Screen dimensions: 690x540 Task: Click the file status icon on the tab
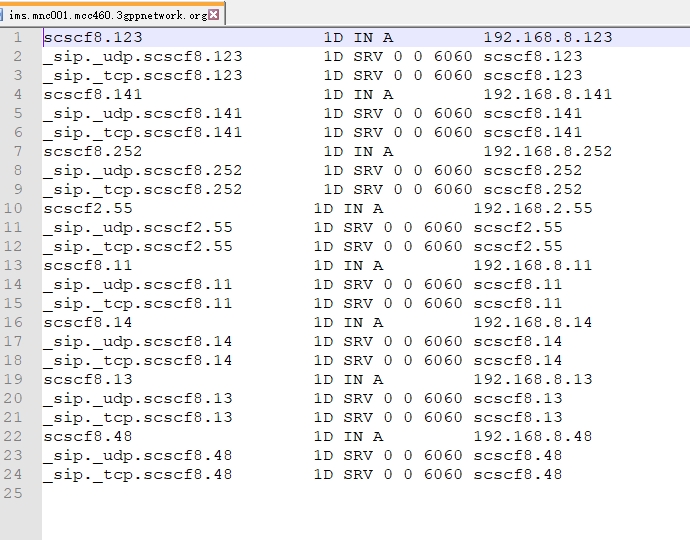tap(4, 15)
